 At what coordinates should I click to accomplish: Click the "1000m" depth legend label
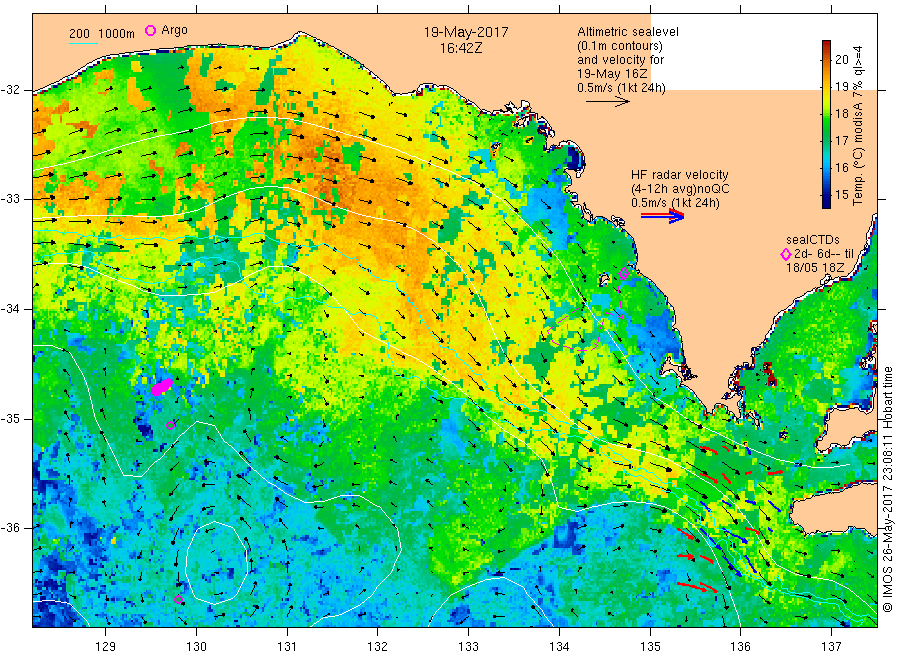click(x=117, y=34)
